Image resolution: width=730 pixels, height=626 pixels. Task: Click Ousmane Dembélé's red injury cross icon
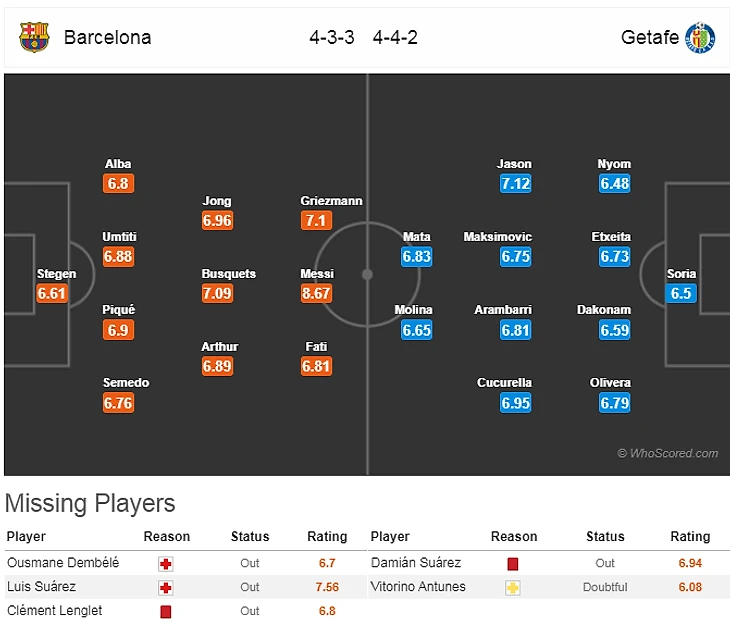[166, 564]
